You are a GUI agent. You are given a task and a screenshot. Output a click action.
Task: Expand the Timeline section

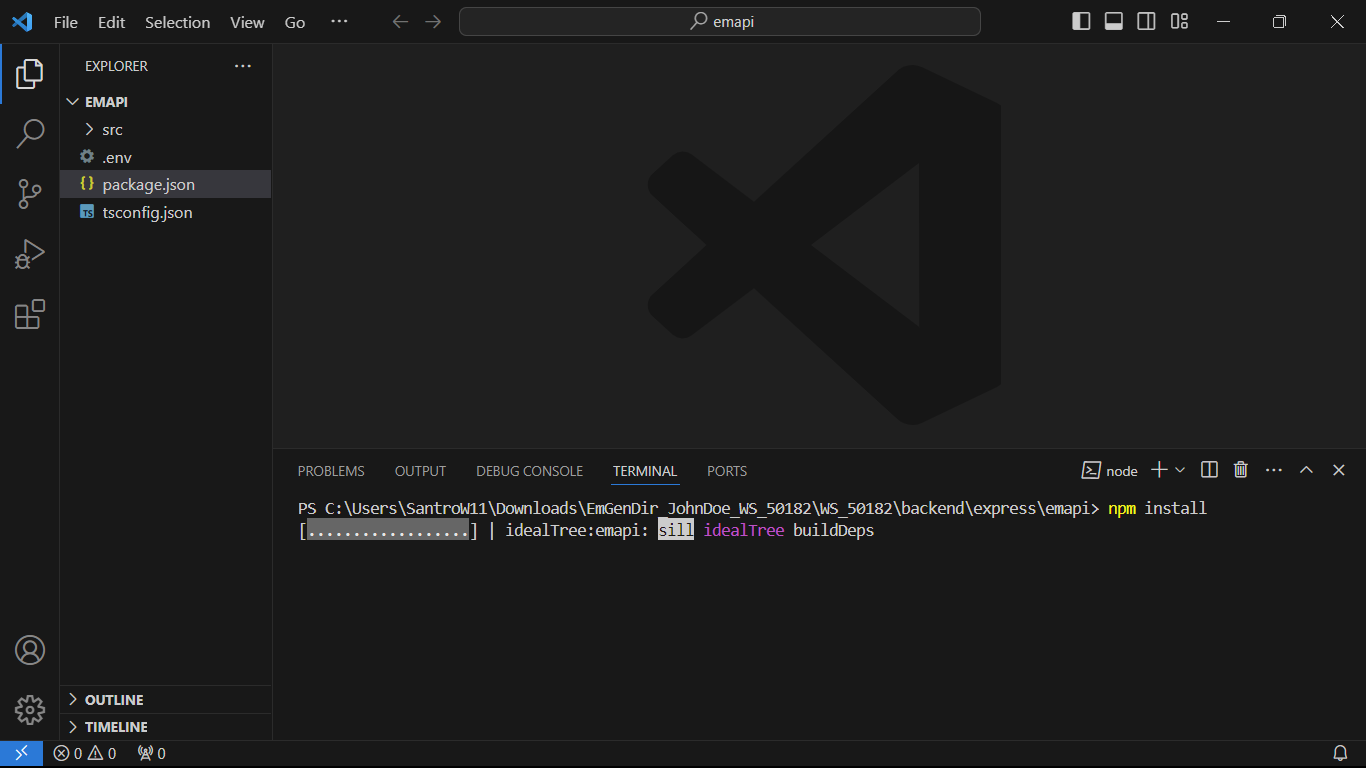pos(165,727)
